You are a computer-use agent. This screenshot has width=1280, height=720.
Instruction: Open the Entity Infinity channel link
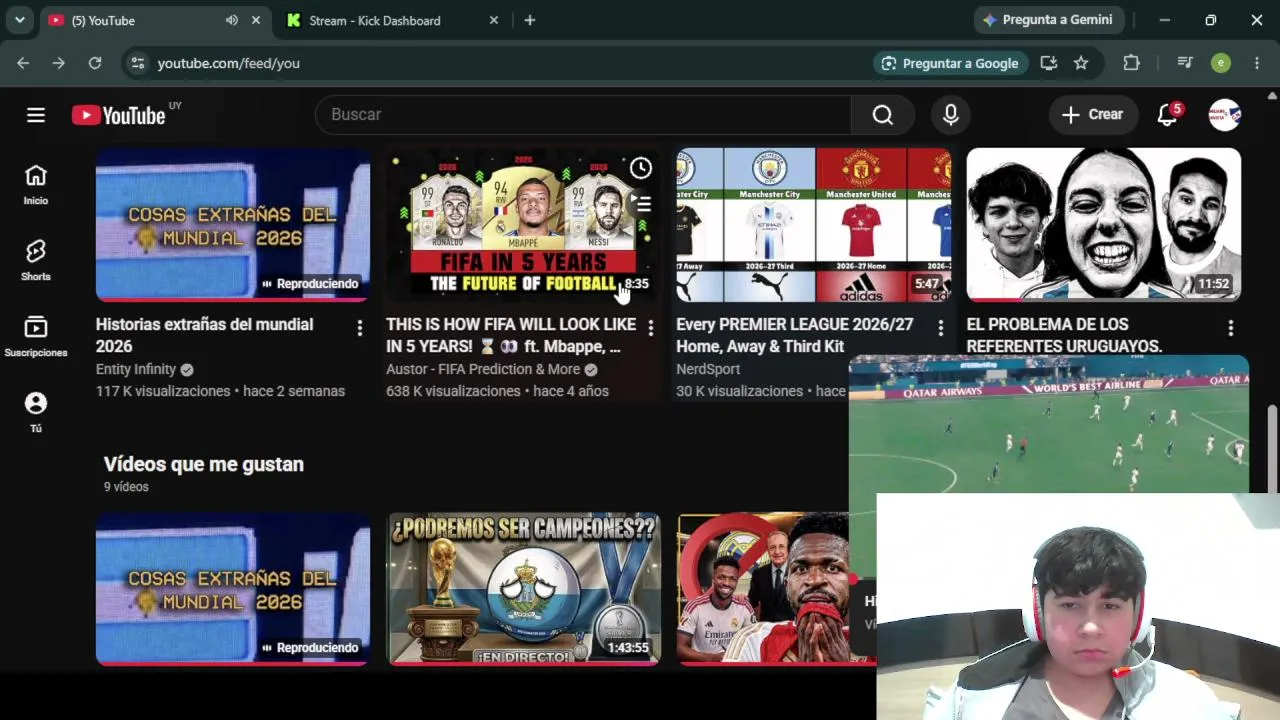coord(136,369)
